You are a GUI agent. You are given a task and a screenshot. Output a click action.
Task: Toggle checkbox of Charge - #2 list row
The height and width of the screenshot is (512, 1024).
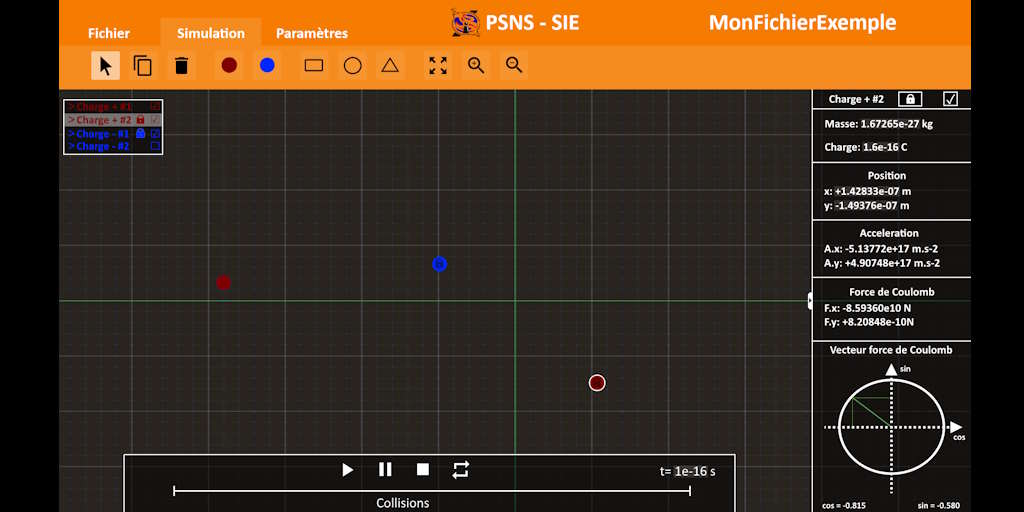pyautogui.click(x=155, y=146)
